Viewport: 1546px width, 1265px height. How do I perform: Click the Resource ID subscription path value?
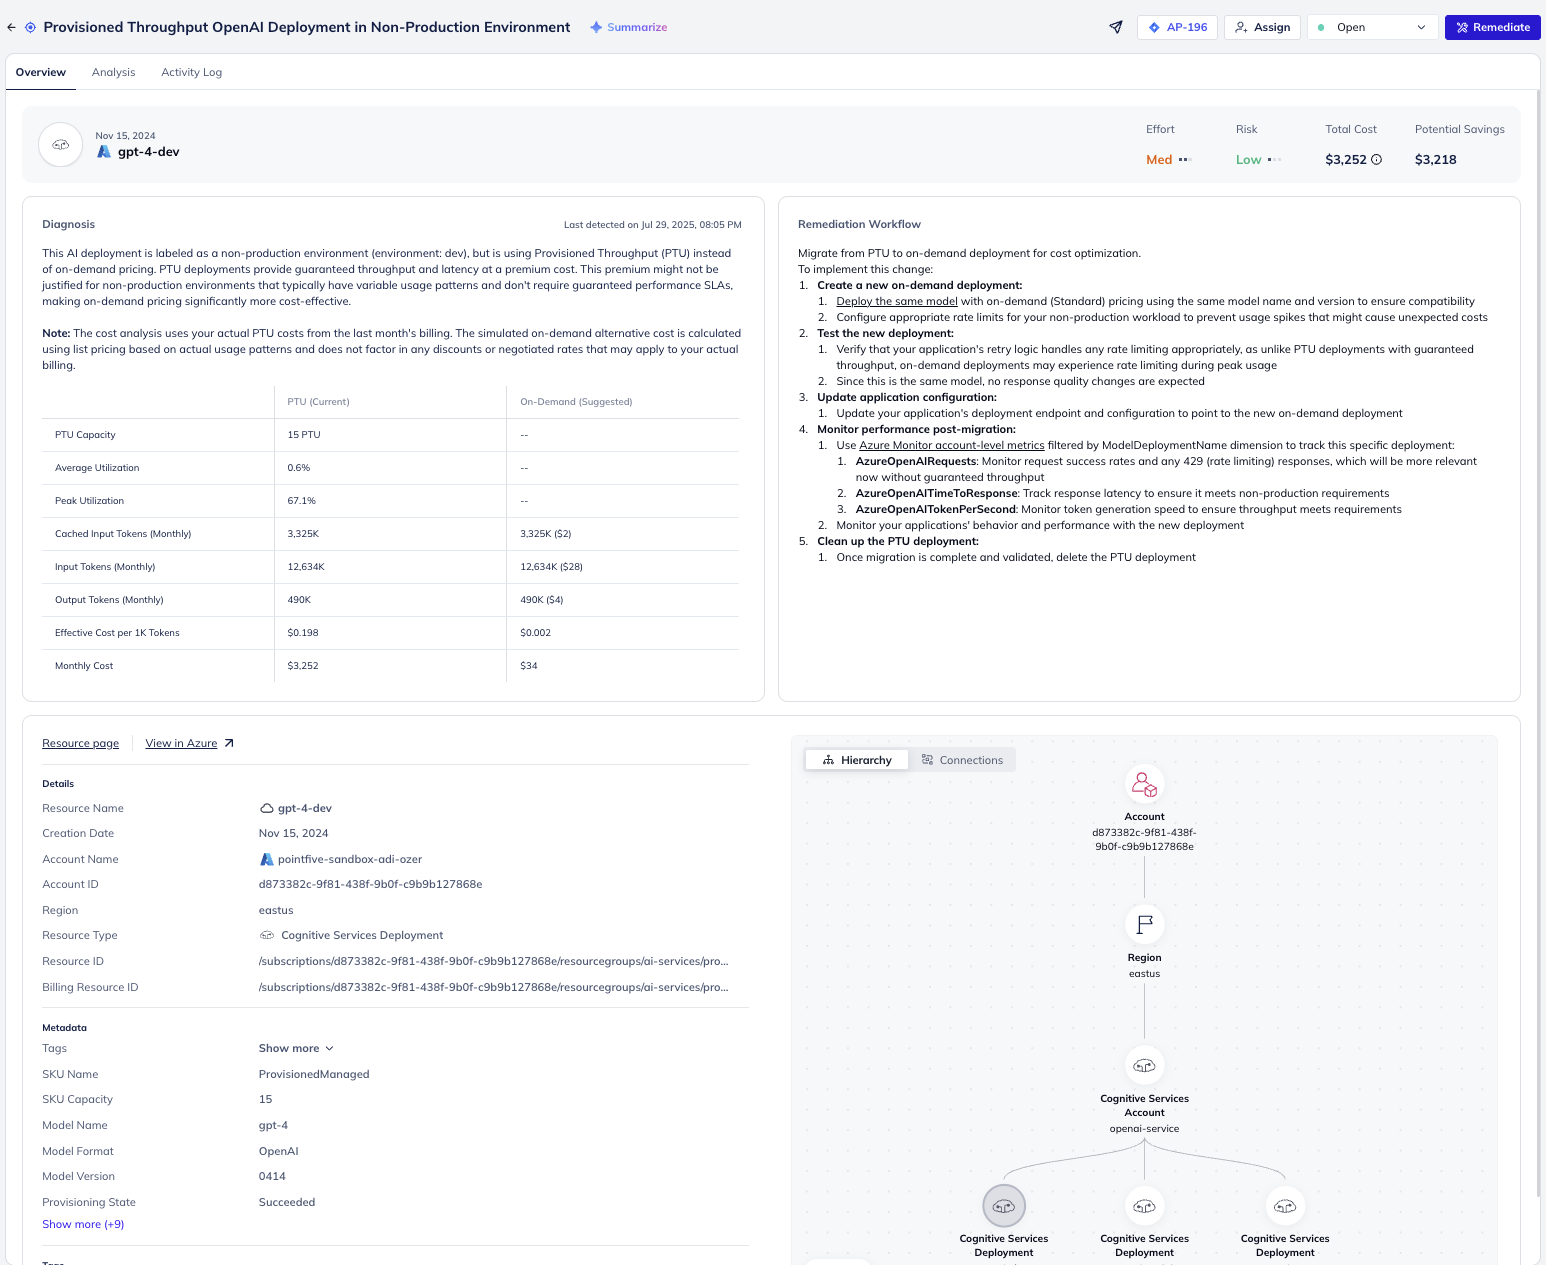click(493, 961)
